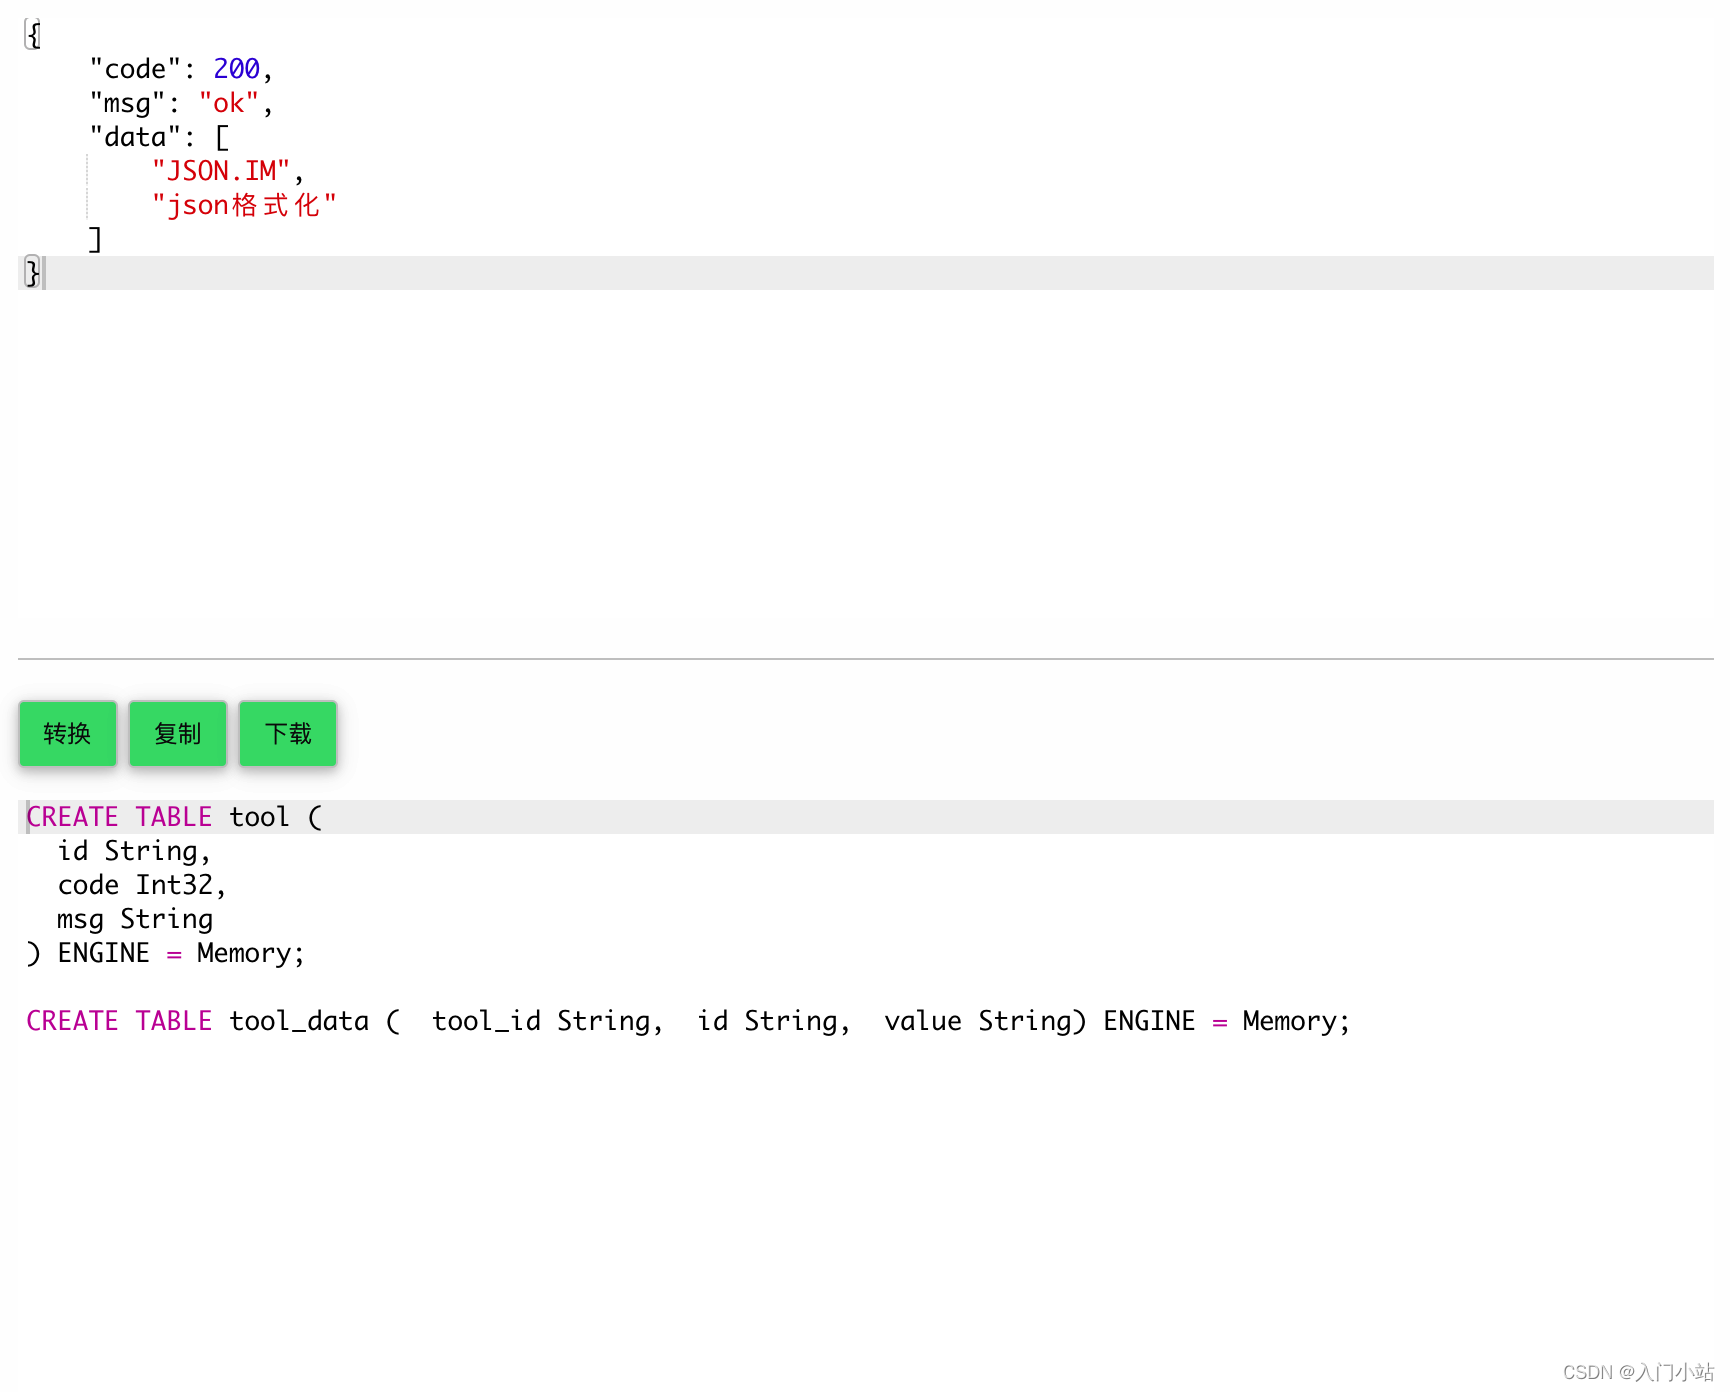Click the 'id String,' line in SQL output

coord(134,851)
